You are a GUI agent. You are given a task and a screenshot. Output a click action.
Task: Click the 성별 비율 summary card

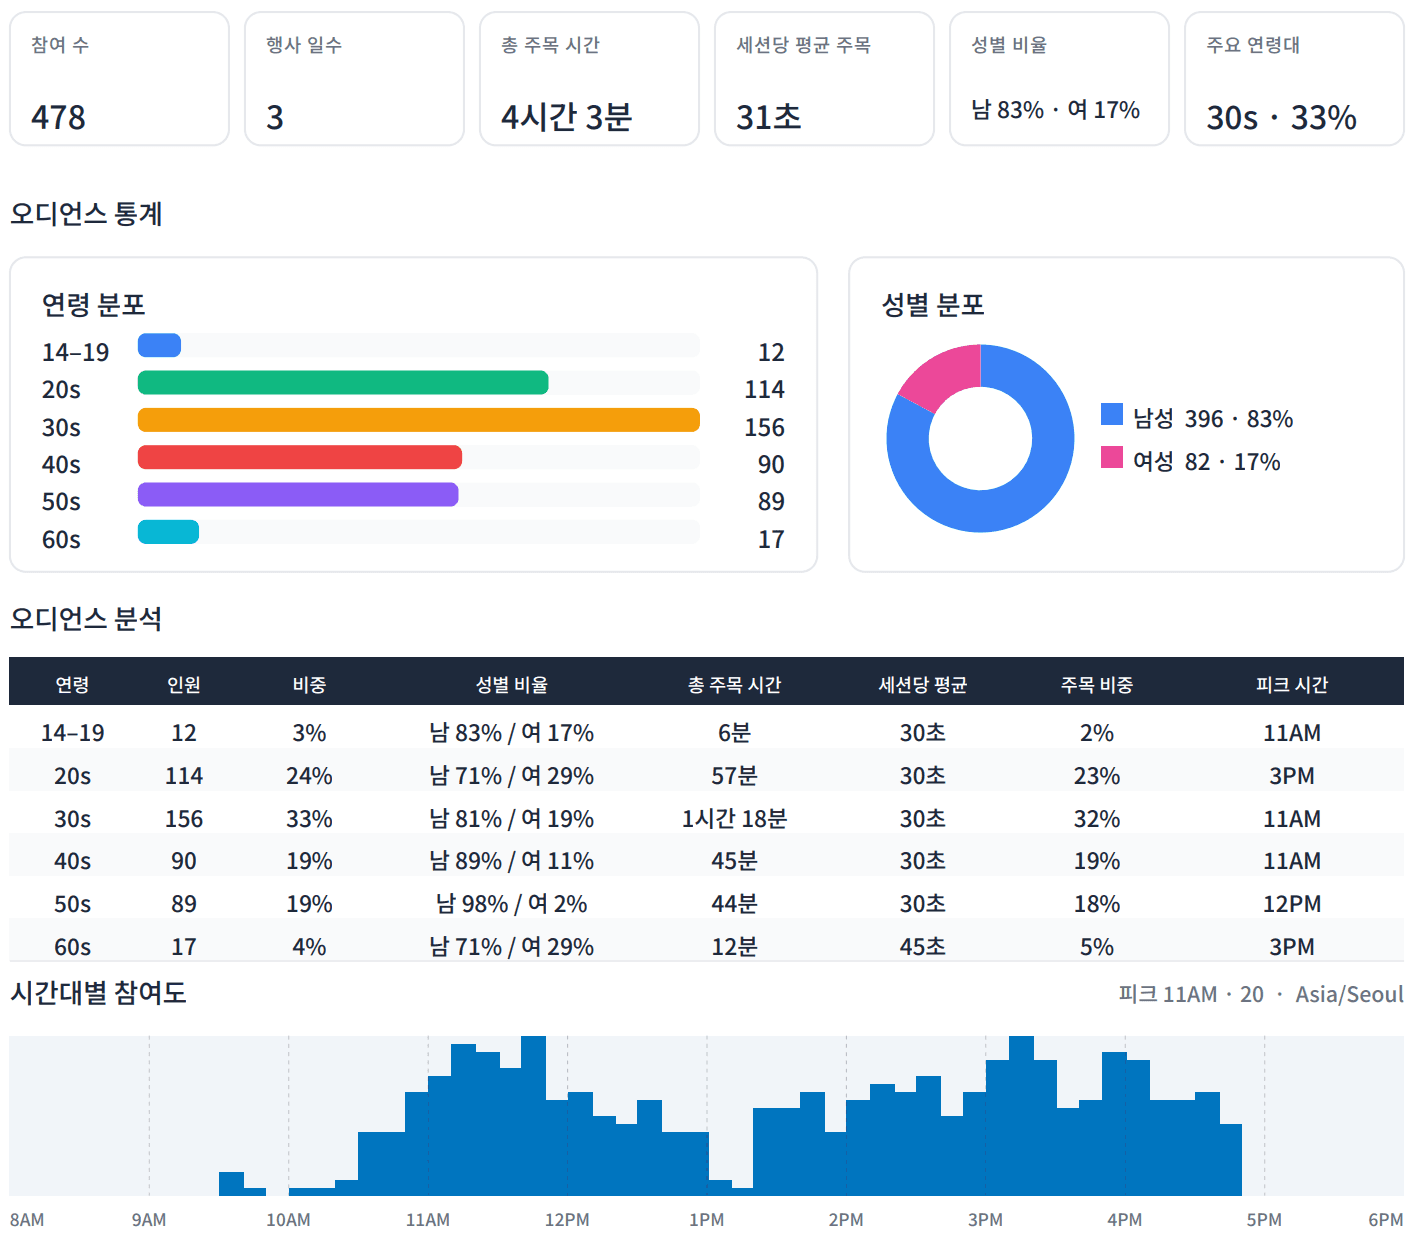(x=1059, y=79)
